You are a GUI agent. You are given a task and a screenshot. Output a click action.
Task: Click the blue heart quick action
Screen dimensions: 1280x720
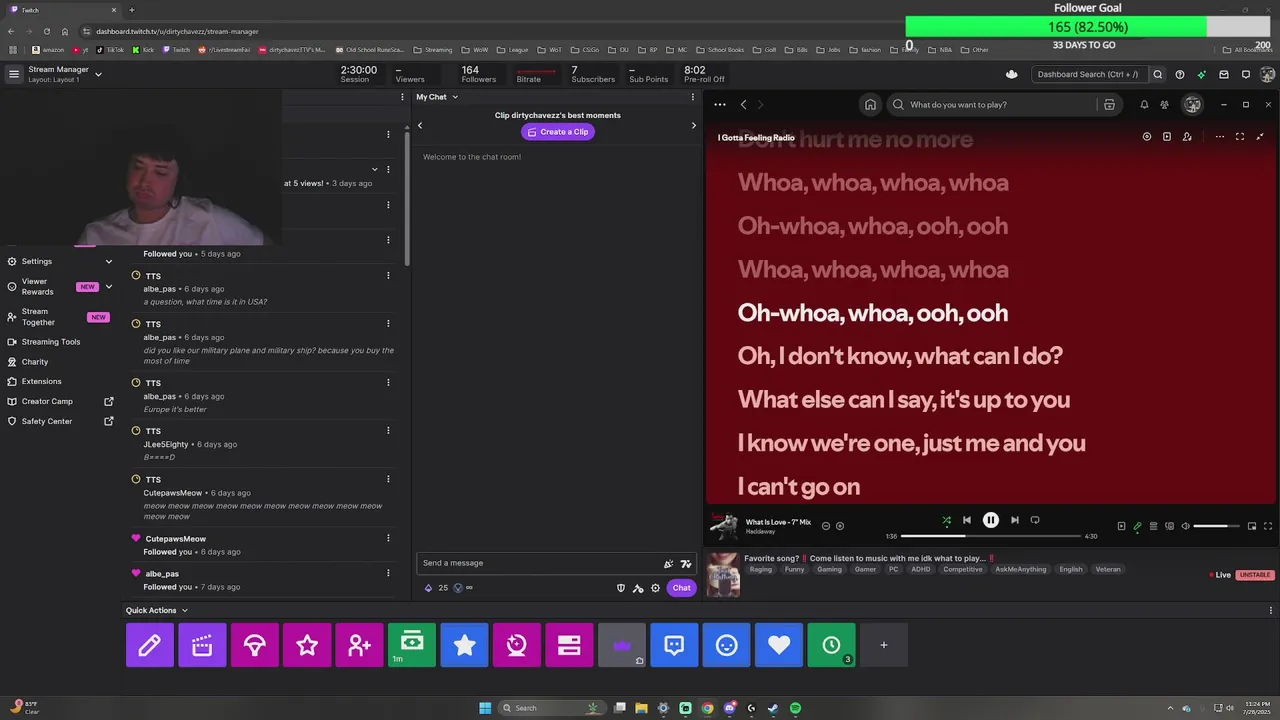point(779,645)
